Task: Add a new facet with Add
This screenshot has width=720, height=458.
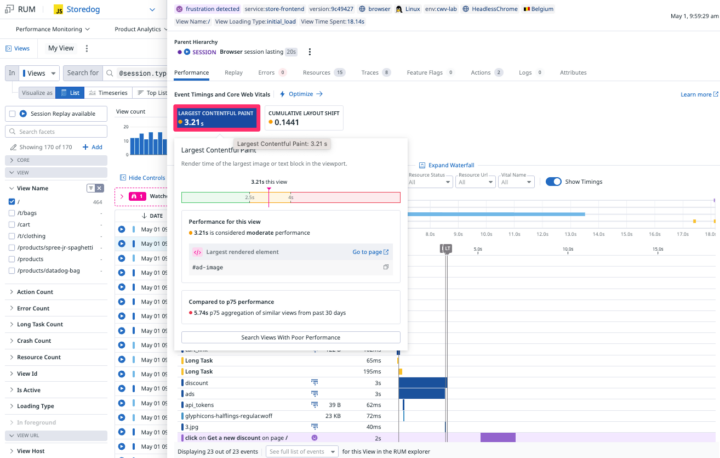Action: click(x=92, y=147)
